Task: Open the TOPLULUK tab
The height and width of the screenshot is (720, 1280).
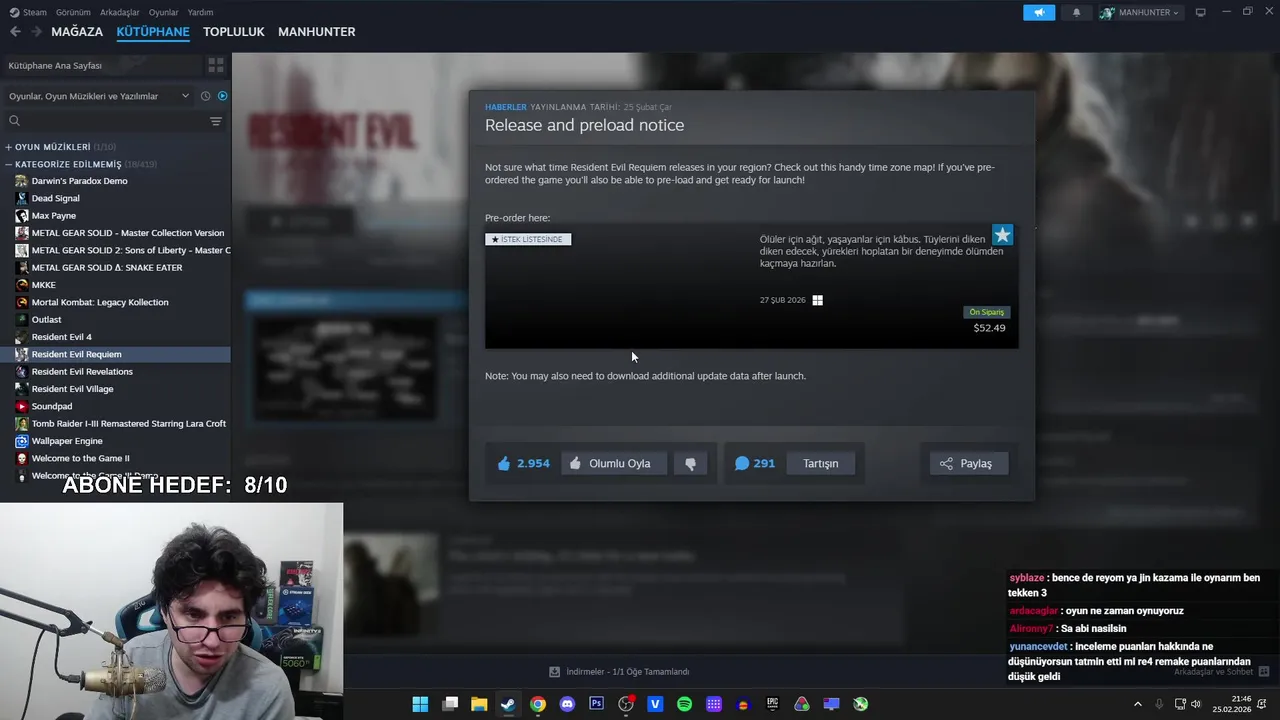Action: point(234,32)
